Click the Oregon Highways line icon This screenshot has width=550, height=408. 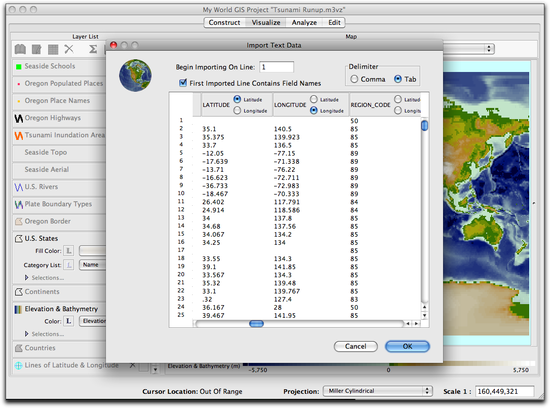pos(19,118)
